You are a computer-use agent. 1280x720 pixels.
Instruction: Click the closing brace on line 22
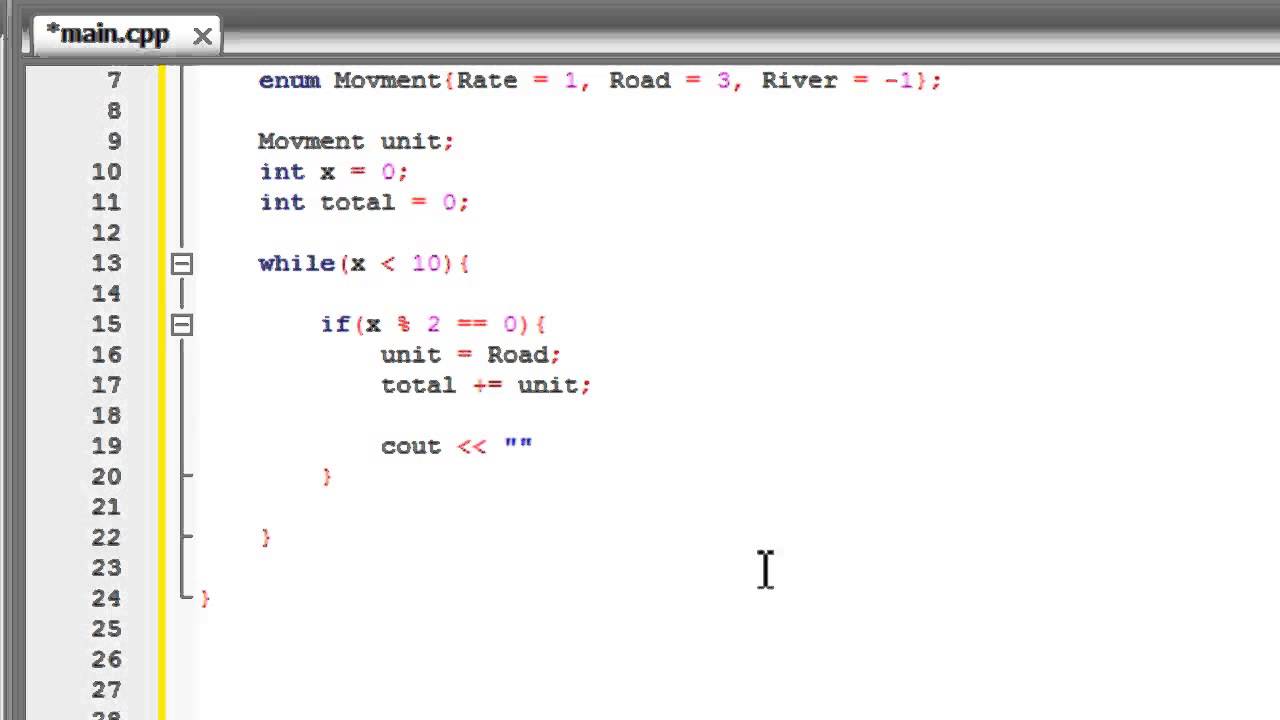coord(266,538)
